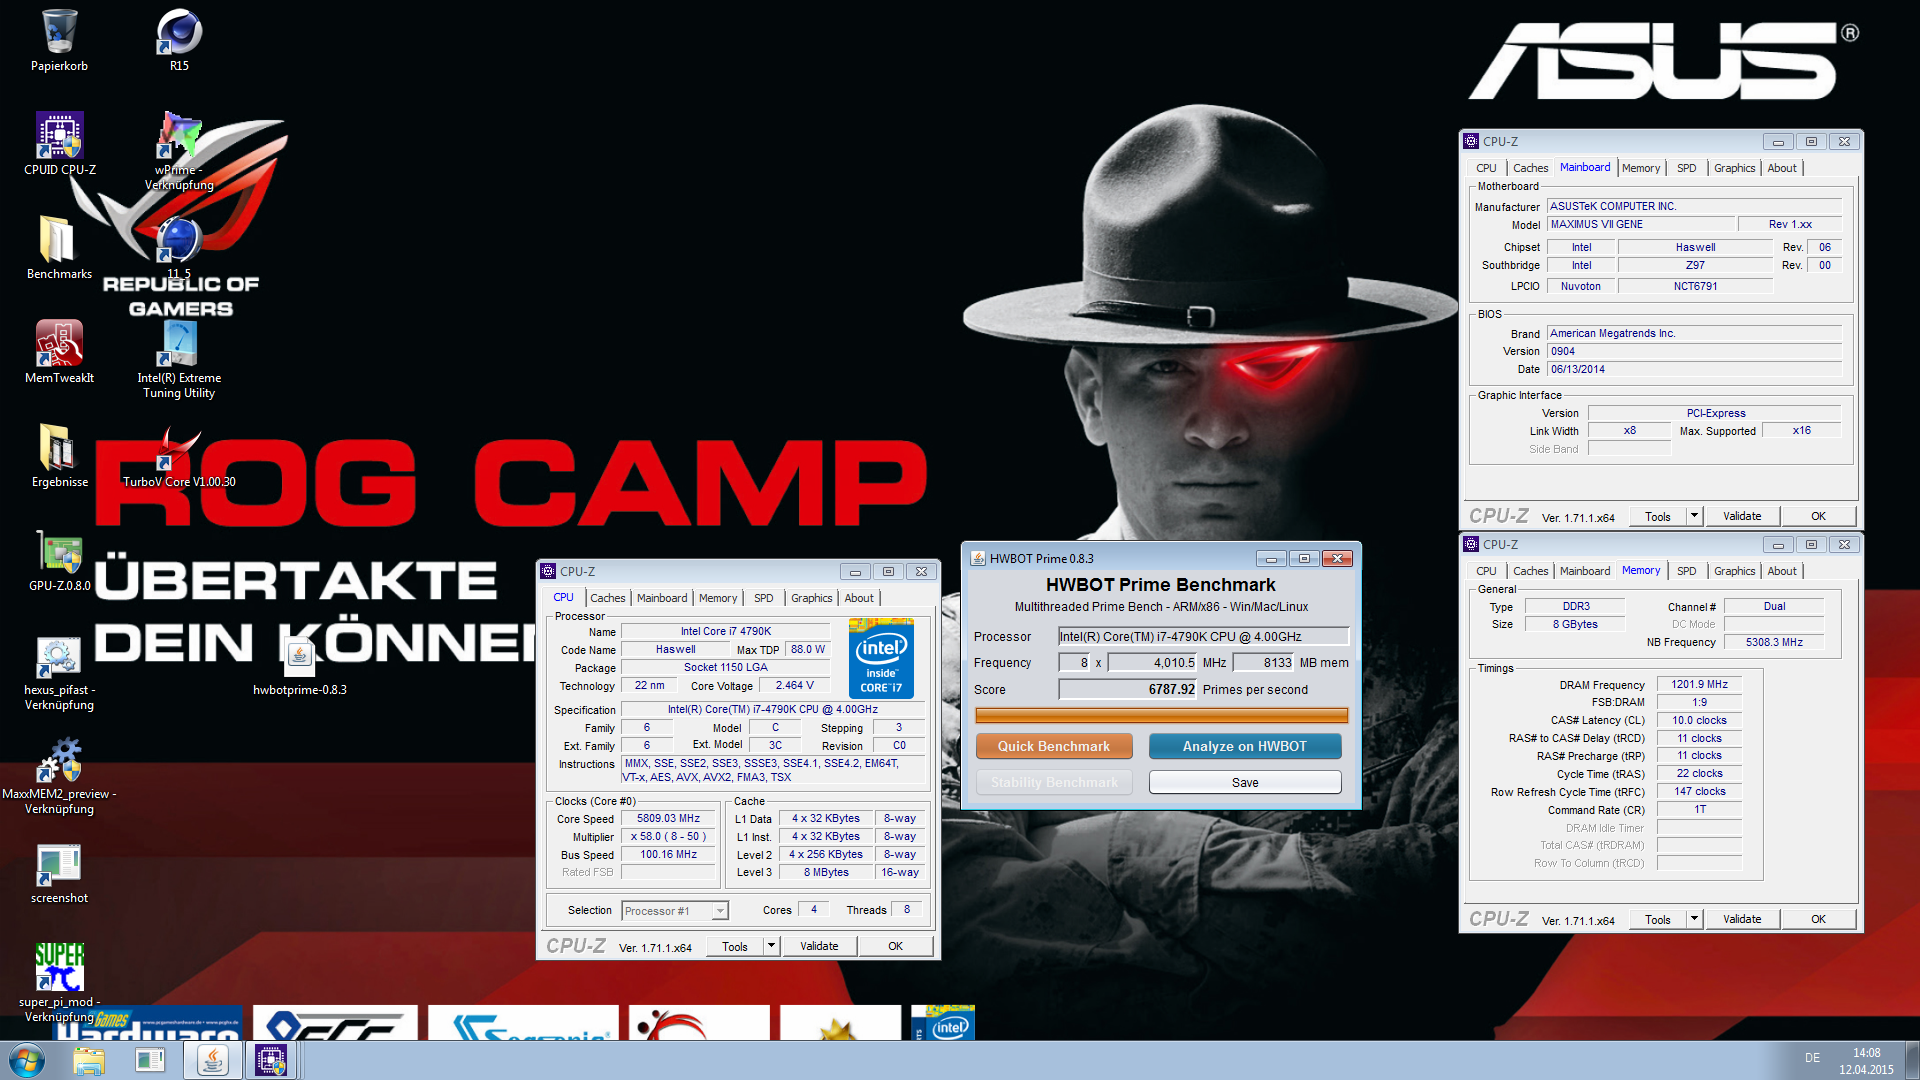Open Graphics tab in the Mainboard CPU-Z window
The height and width of the screenshot is (1080, 1920).
[1734, 168]
